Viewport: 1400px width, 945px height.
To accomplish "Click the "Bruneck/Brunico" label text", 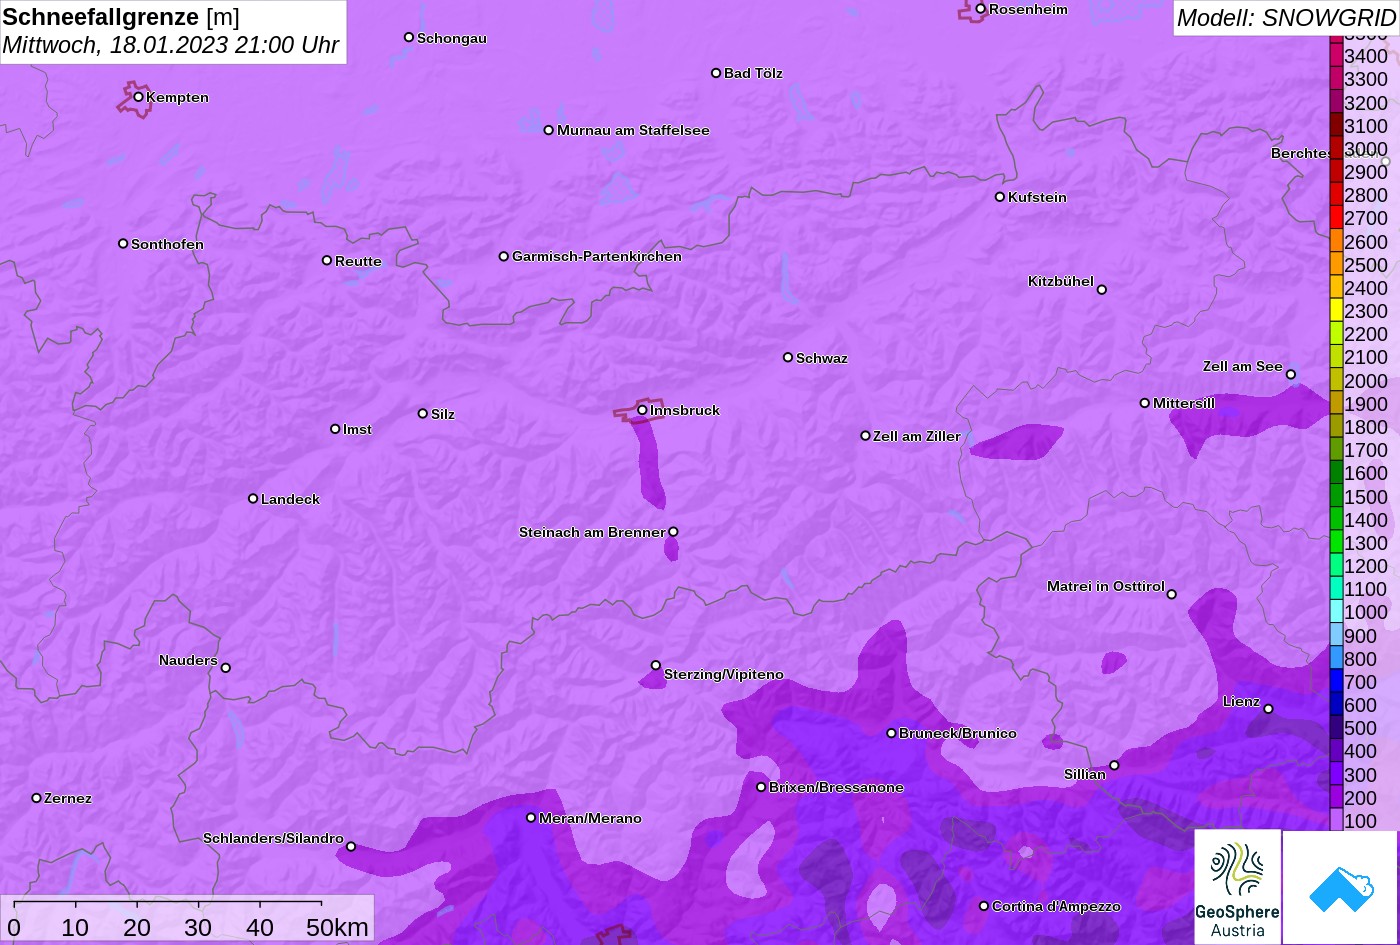I will [x=958, y=733].
